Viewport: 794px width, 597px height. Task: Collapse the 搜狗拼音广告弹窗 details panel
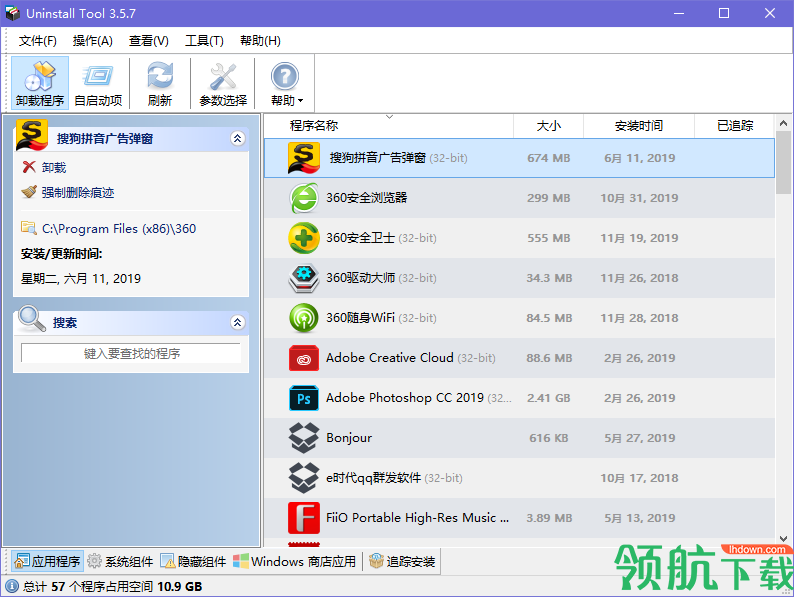coord(237,138)
